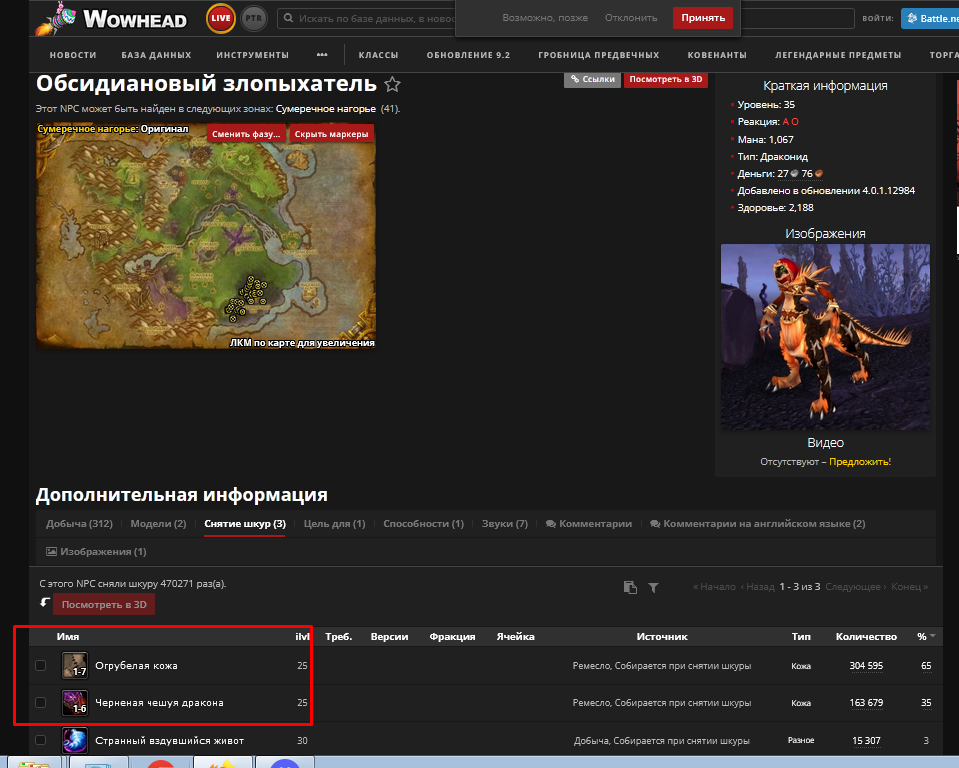Open the Сменить фазу dropdown on map
This screenshot has height=768, width=959.
tap(246, 134)
